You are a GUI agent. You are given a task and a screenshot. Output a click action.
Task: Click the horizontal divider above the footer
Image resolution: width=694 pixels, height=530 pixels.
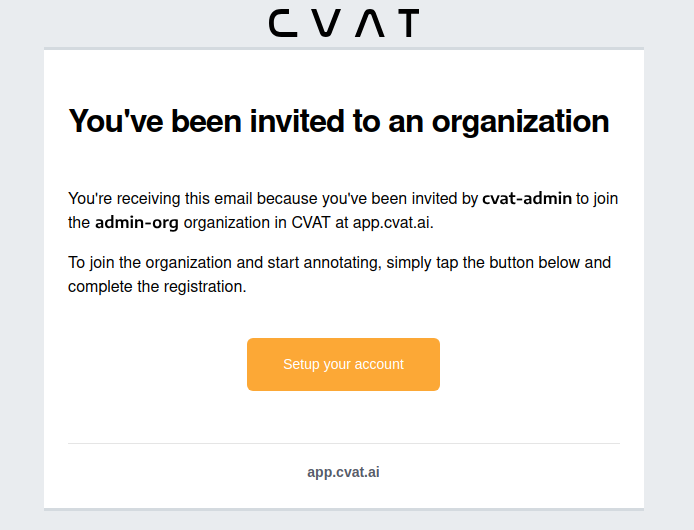click(x=343, y=443)
